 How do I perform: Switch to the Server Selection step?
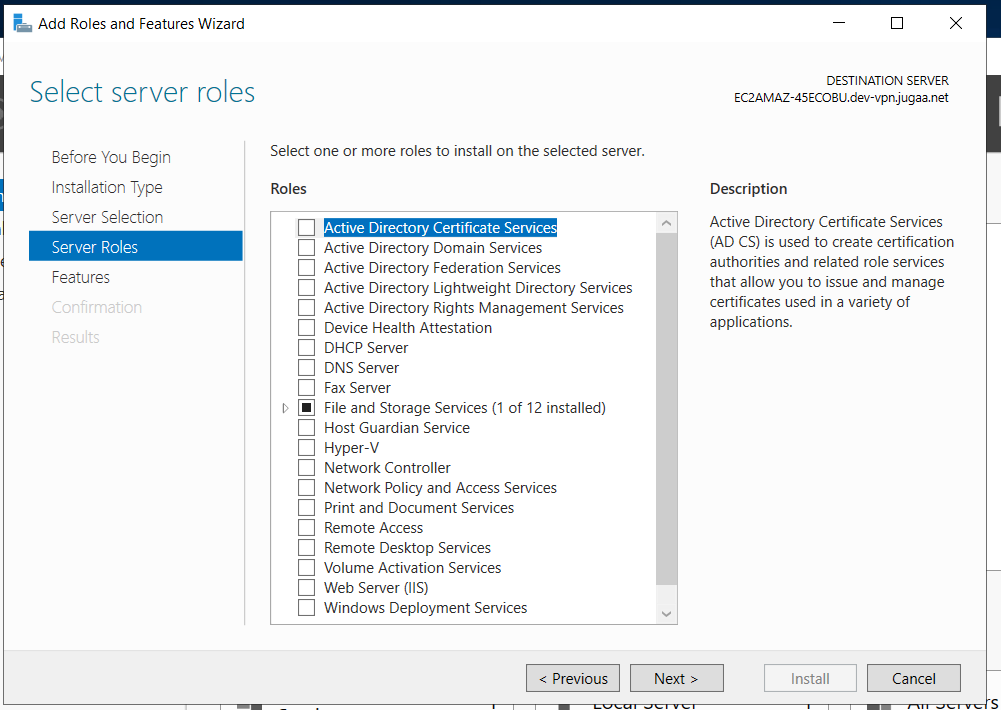click(107, 217)
